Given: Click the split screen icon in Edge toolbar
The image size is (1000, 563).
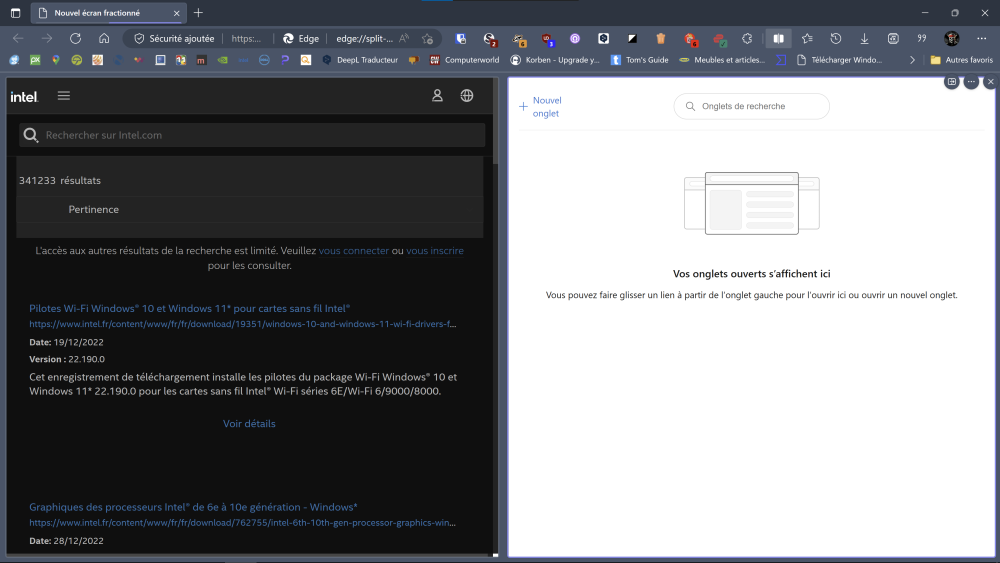Looking at the screenshot, I should point(778,38).
